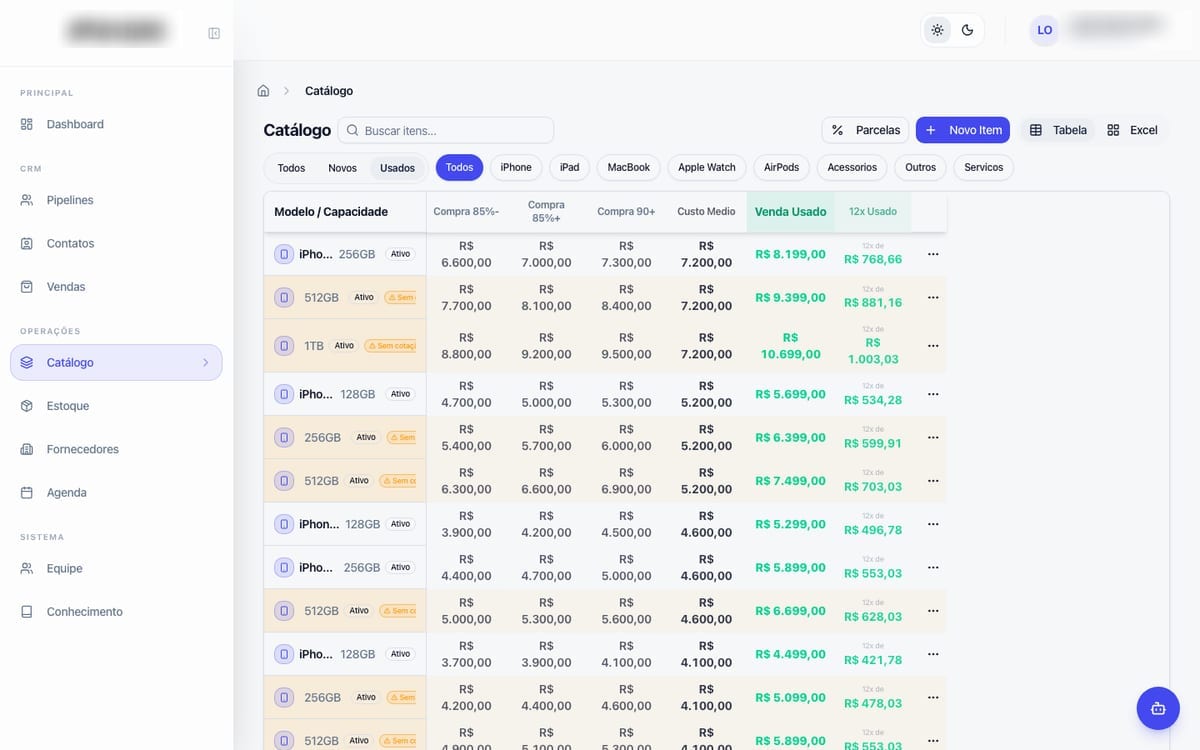Switch to Tabela view
Viewport: 1200px width, 750px height.
(1058, 130)
